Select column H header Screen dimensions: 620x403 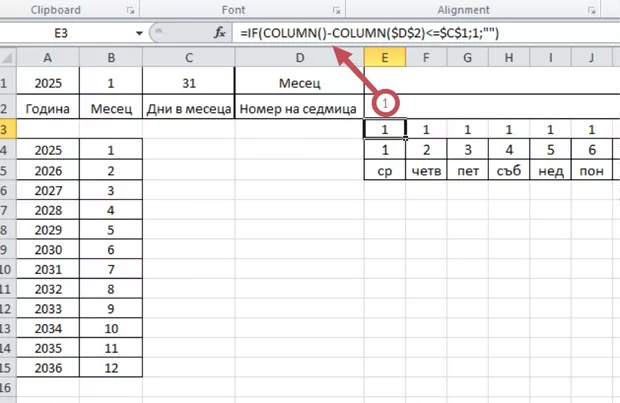click(509, 58)
